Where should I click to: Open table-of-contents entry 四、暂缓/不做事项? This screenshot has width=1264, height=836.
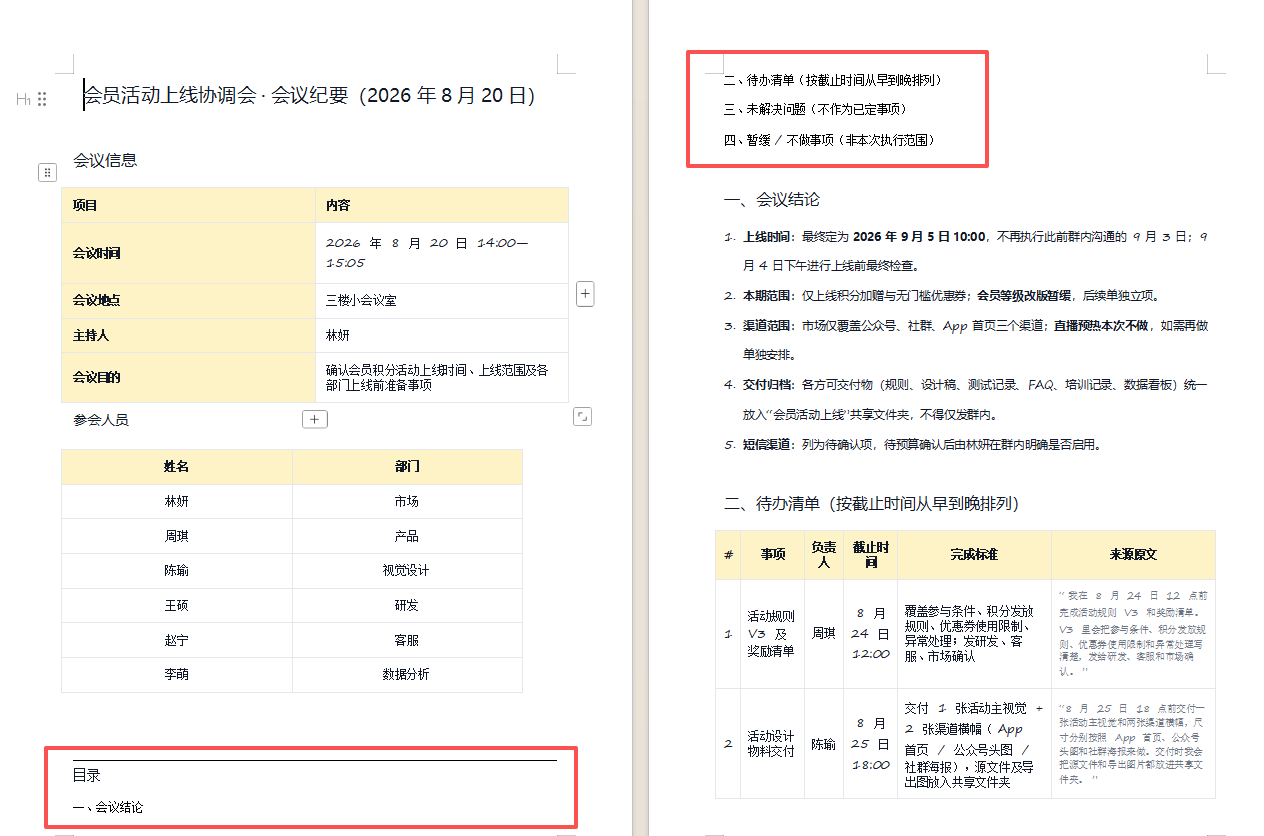[x=829, y=139]
